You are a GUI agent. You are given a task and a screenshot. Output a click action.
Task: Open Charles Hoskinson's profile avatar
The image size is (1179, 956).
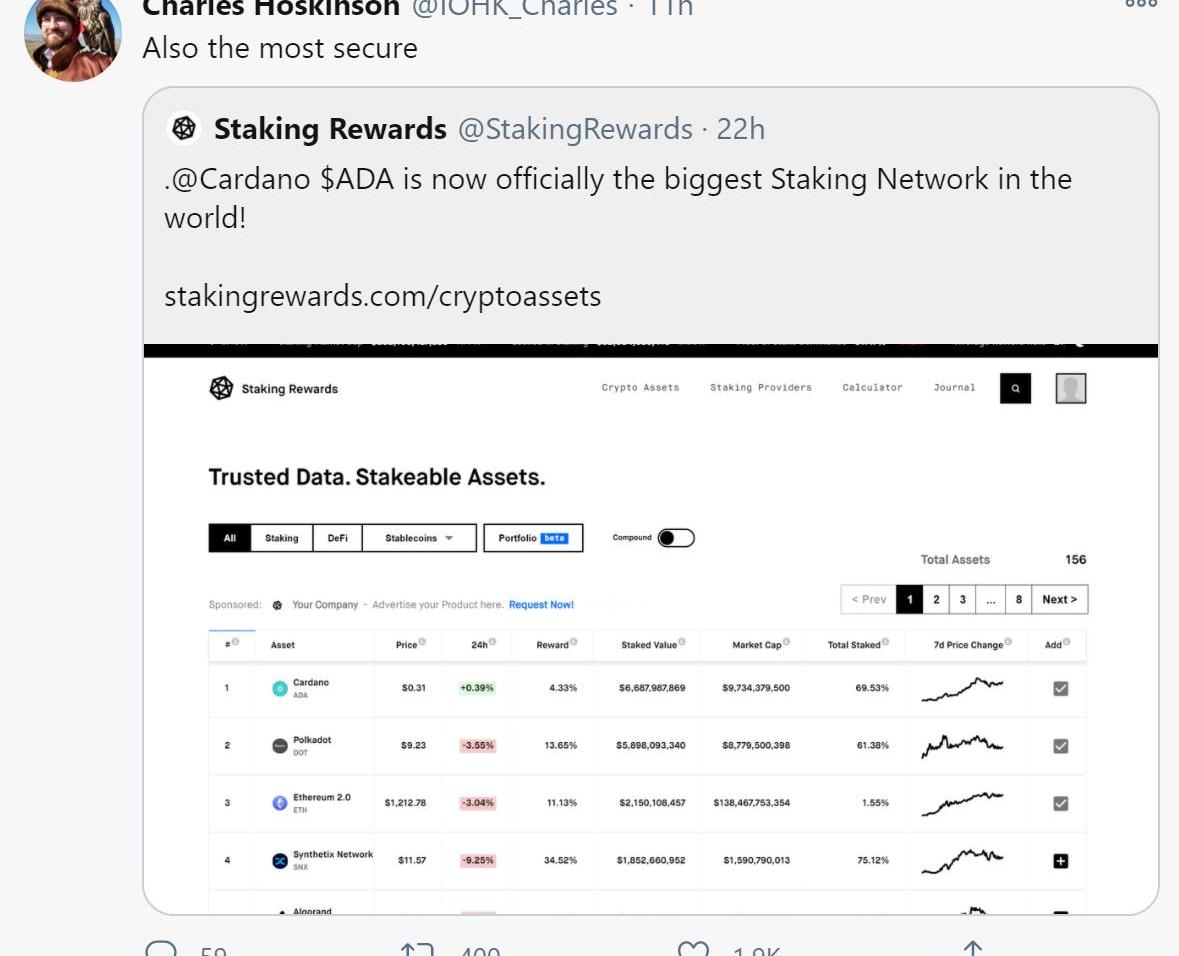[72, 38]
